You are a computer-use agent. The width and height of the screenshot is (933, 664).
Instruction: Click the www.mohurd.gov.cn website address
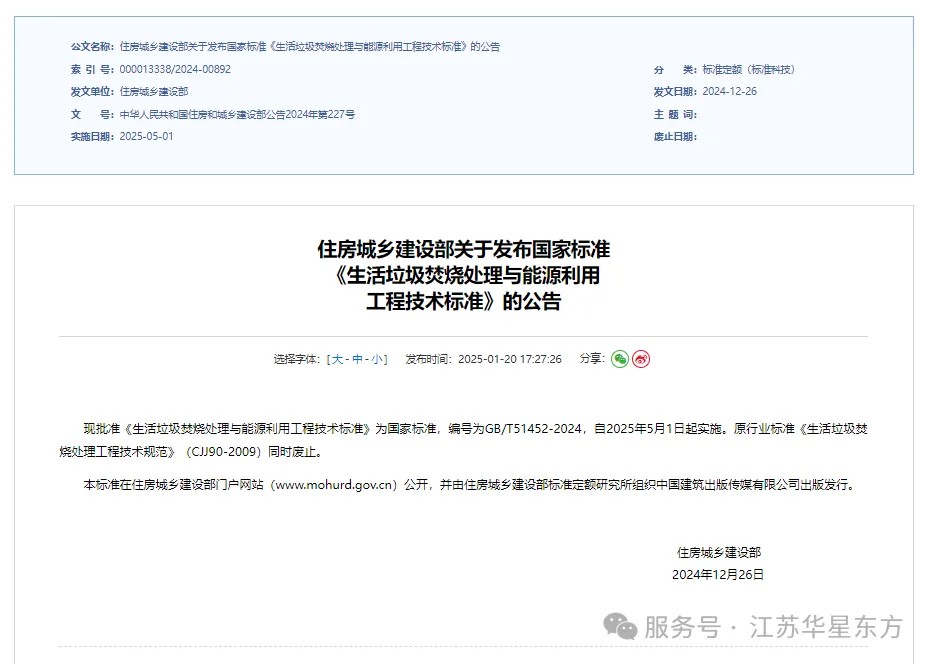click(334, 485)
